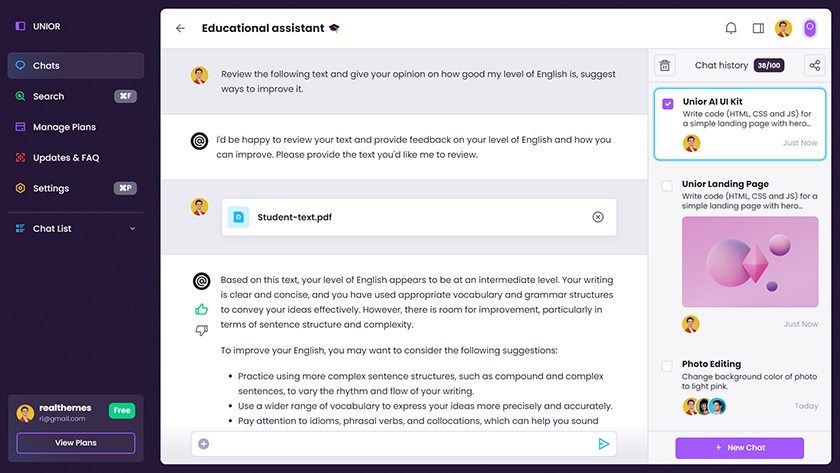Go to Updates & FAQ

[x=65, y=158]
